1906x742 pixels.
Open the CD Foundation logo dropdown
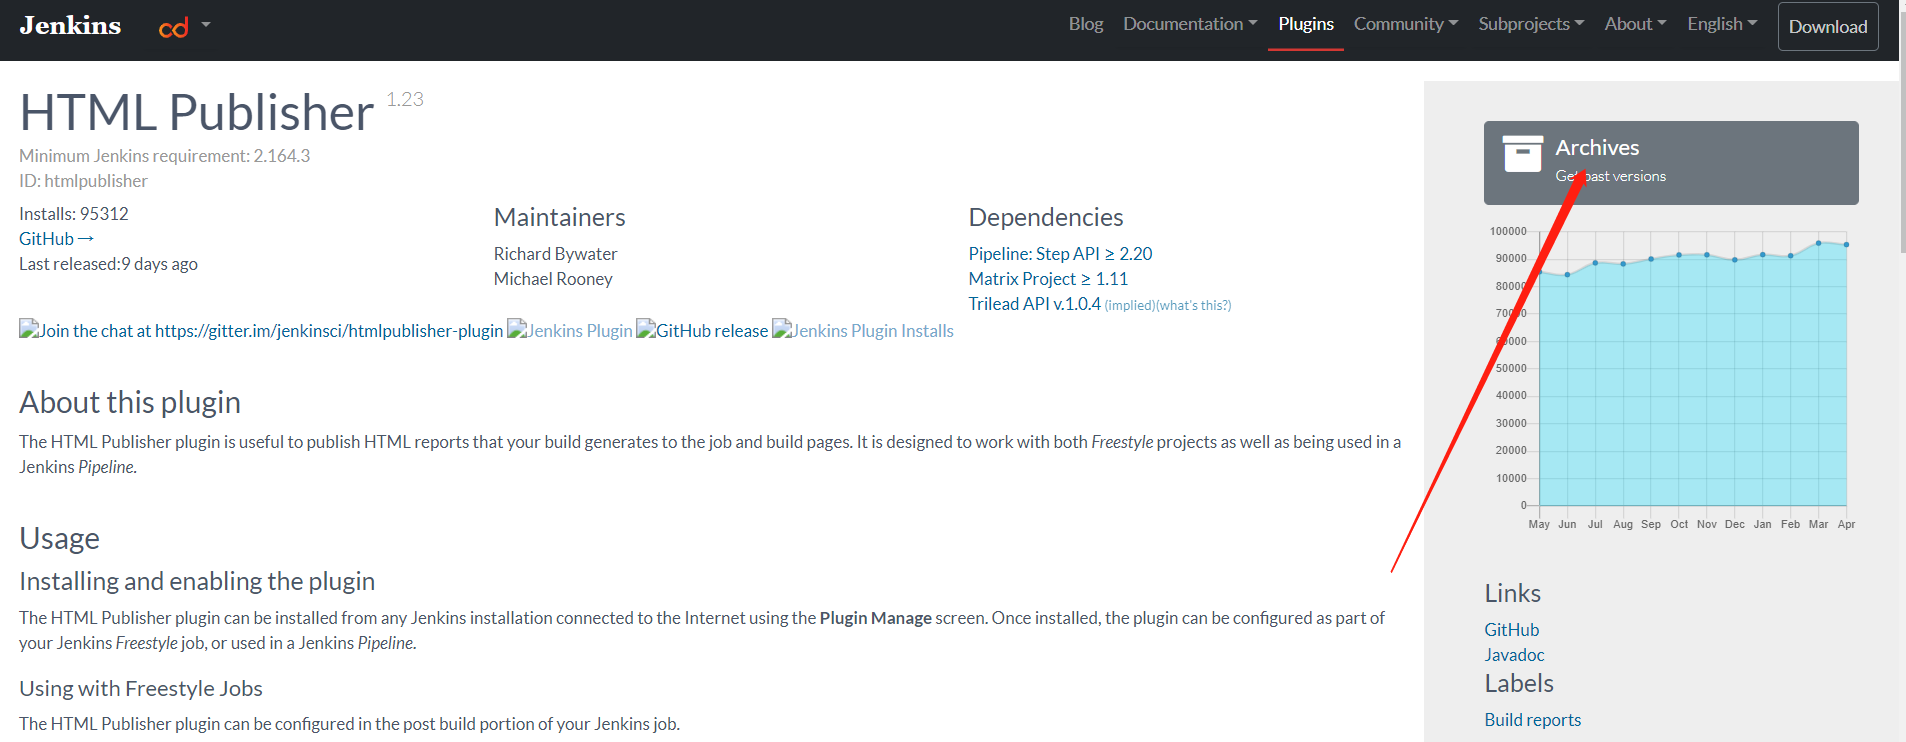pos(185,26)
